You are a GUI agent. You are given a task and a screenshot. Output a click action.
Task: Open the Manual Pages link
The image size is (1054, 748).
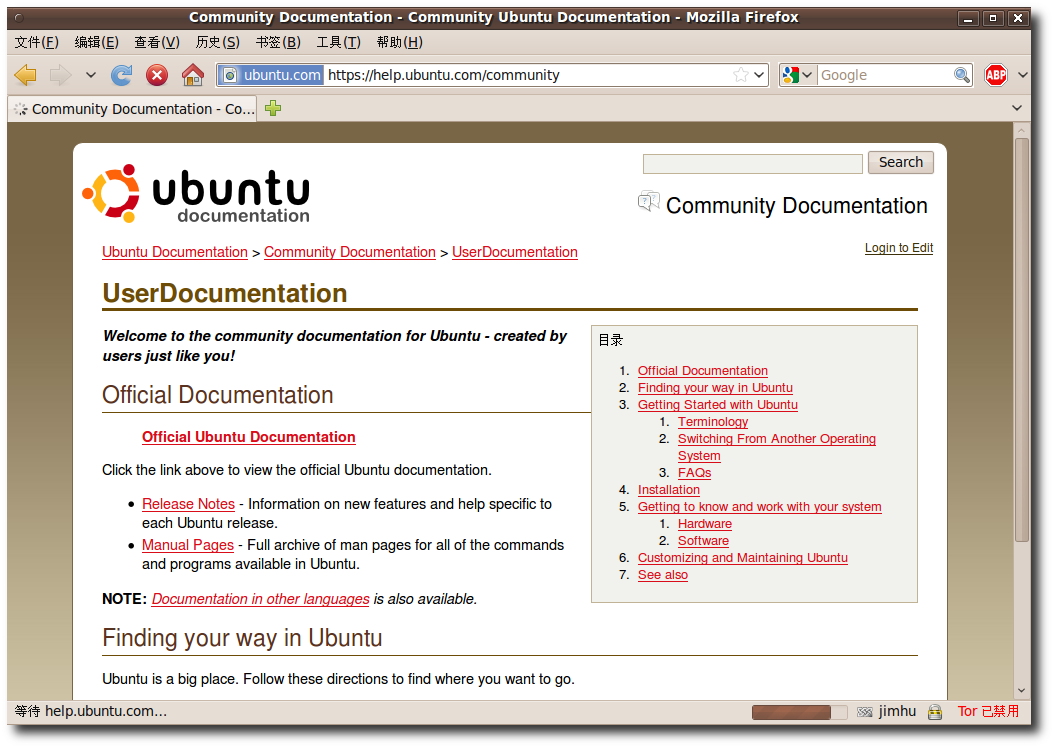(x=188, y=545)
